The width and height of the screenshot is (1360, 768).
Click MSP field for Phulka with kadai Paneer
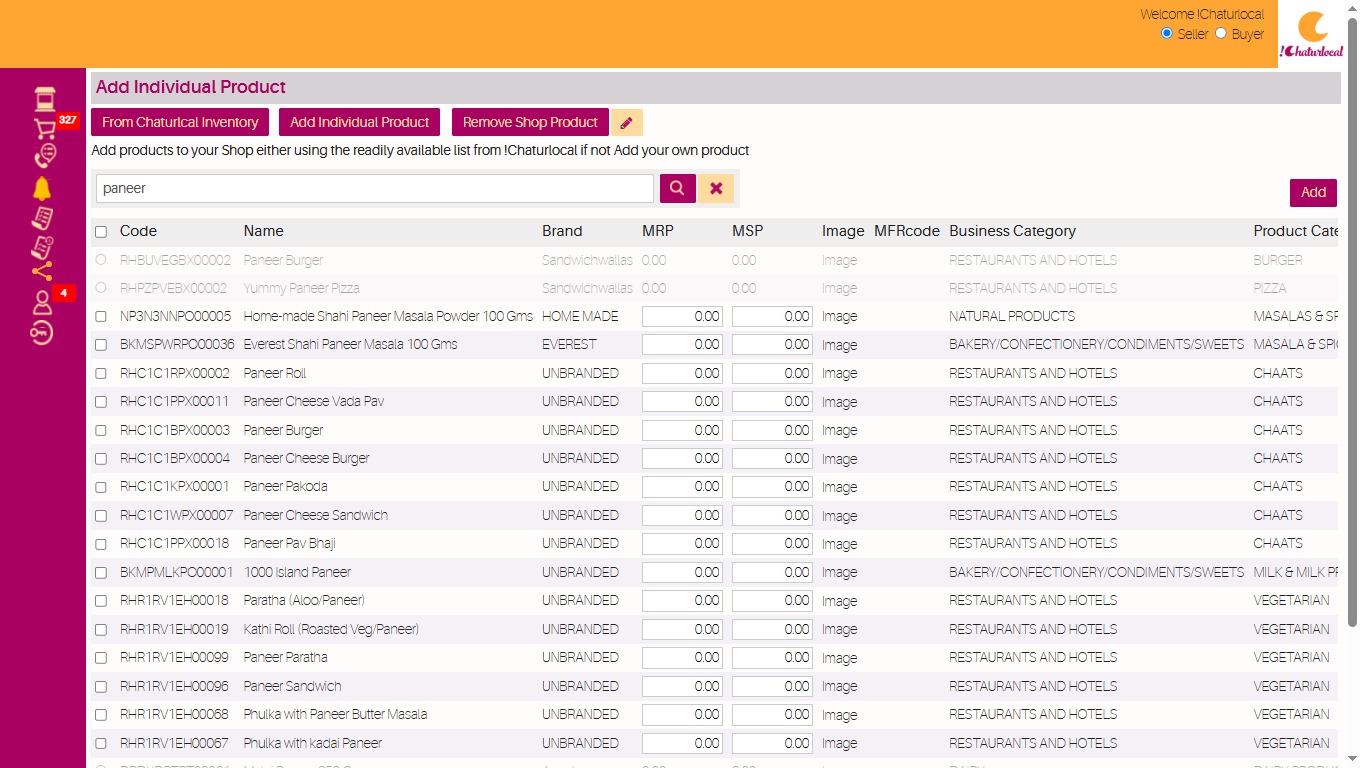click(x=772, y=743)
